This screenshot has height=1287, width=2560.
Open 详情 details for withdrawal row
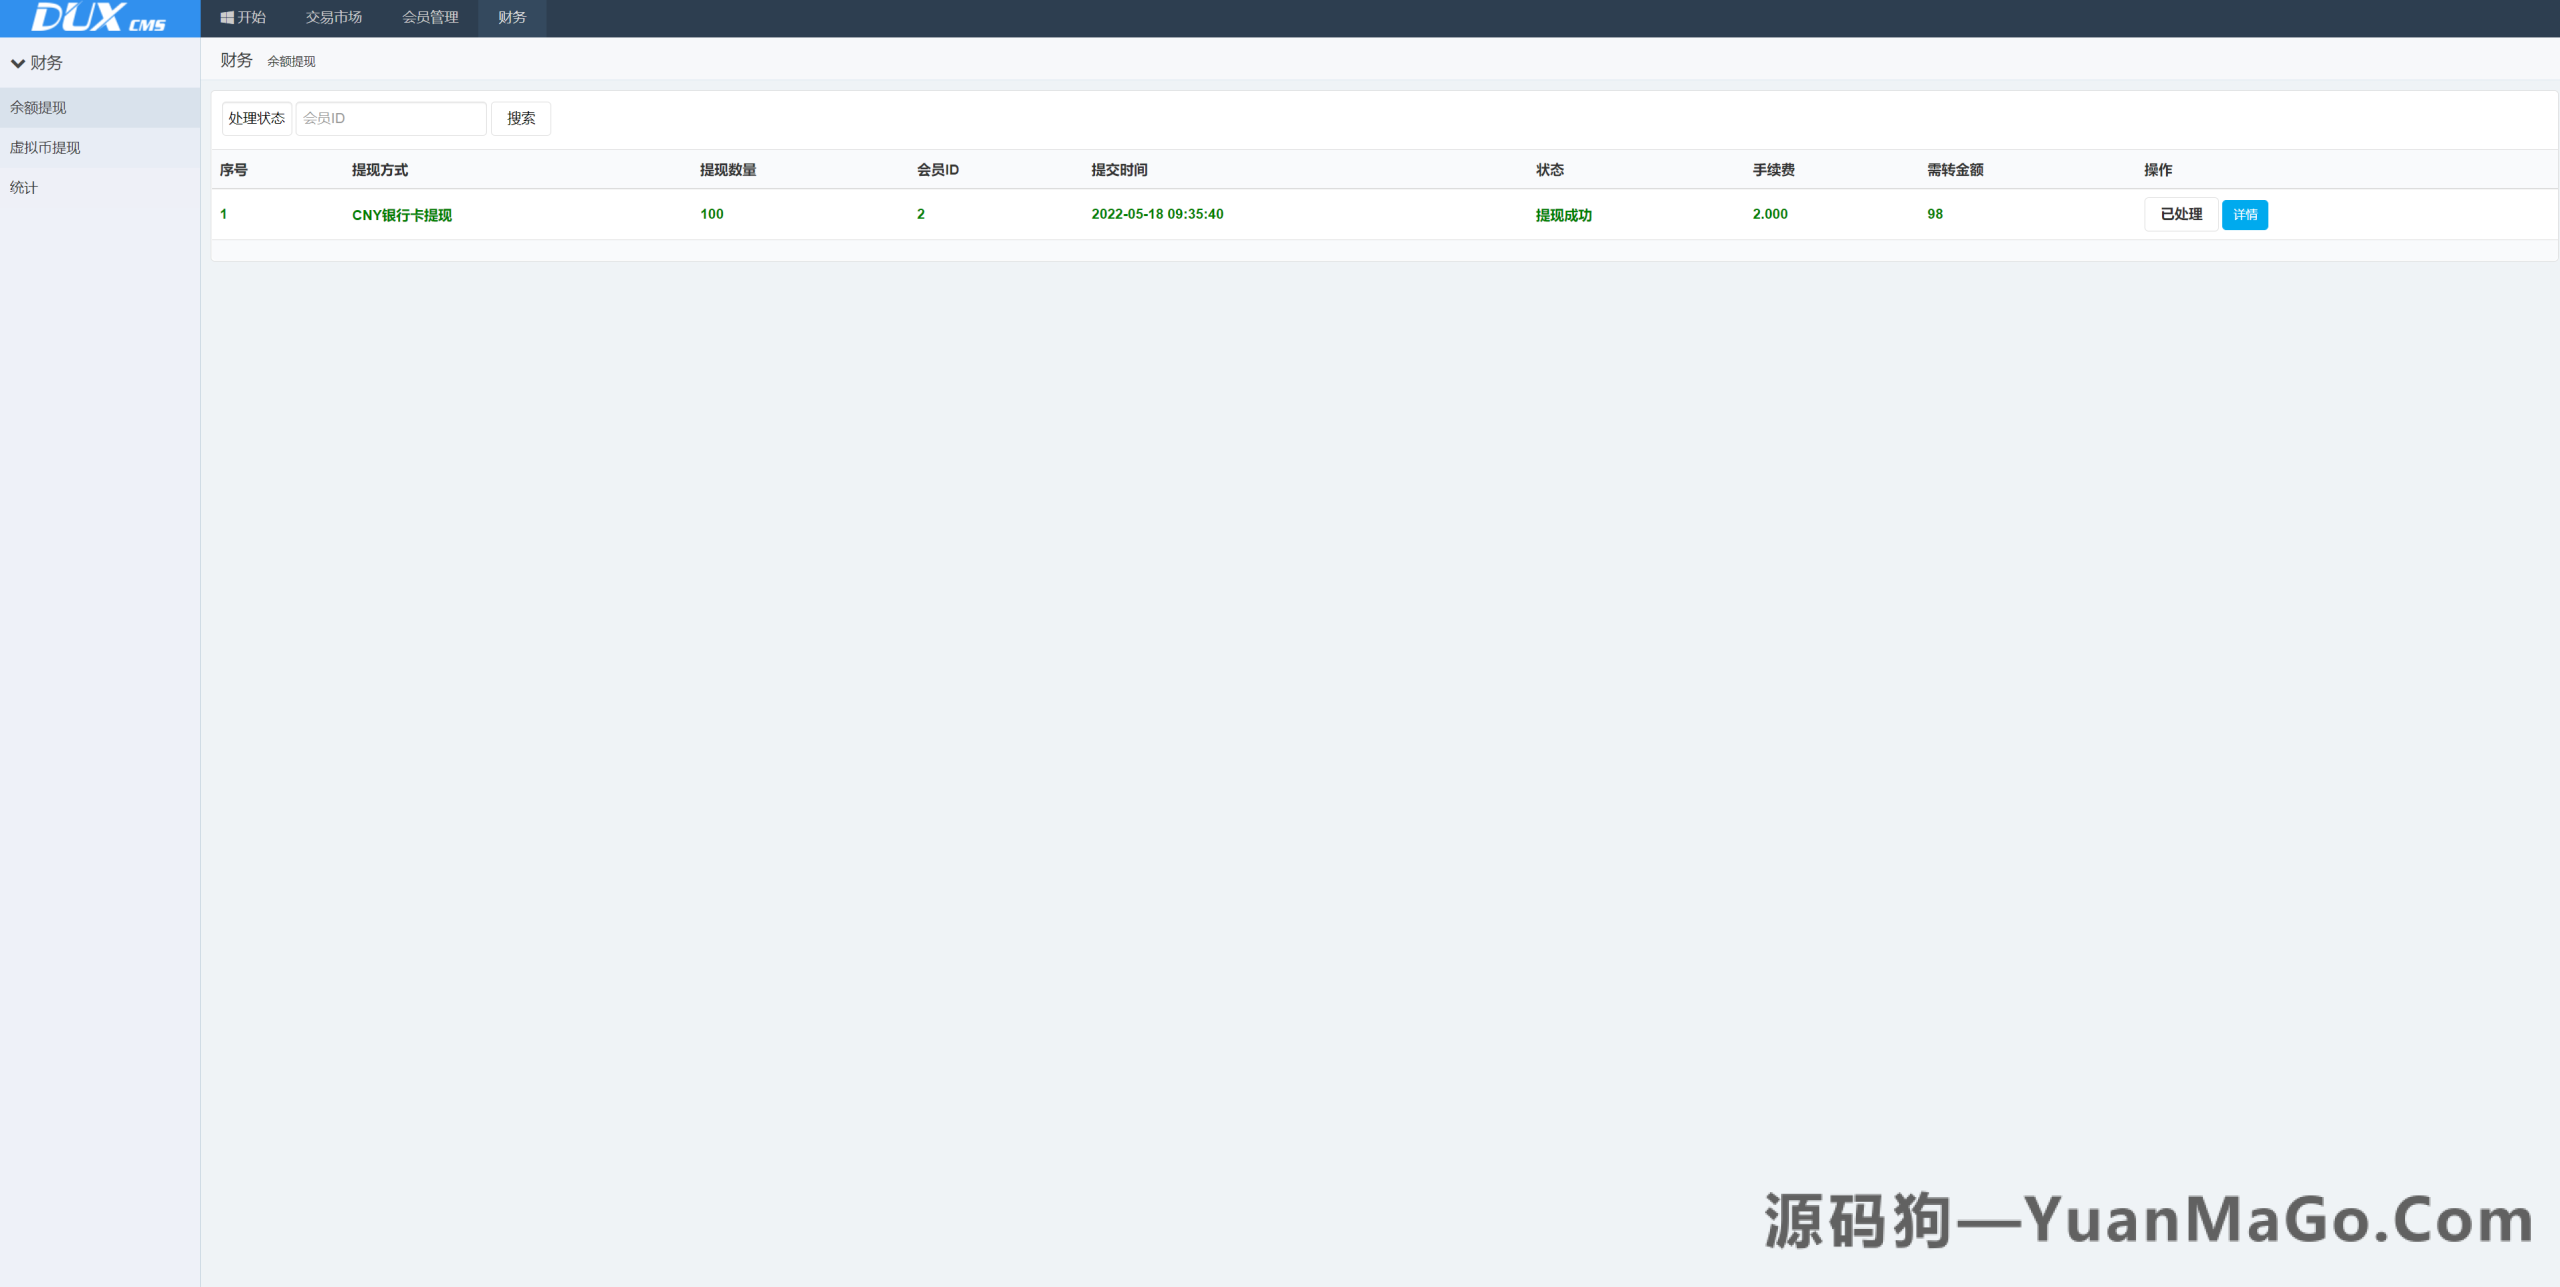[2244, 214]
